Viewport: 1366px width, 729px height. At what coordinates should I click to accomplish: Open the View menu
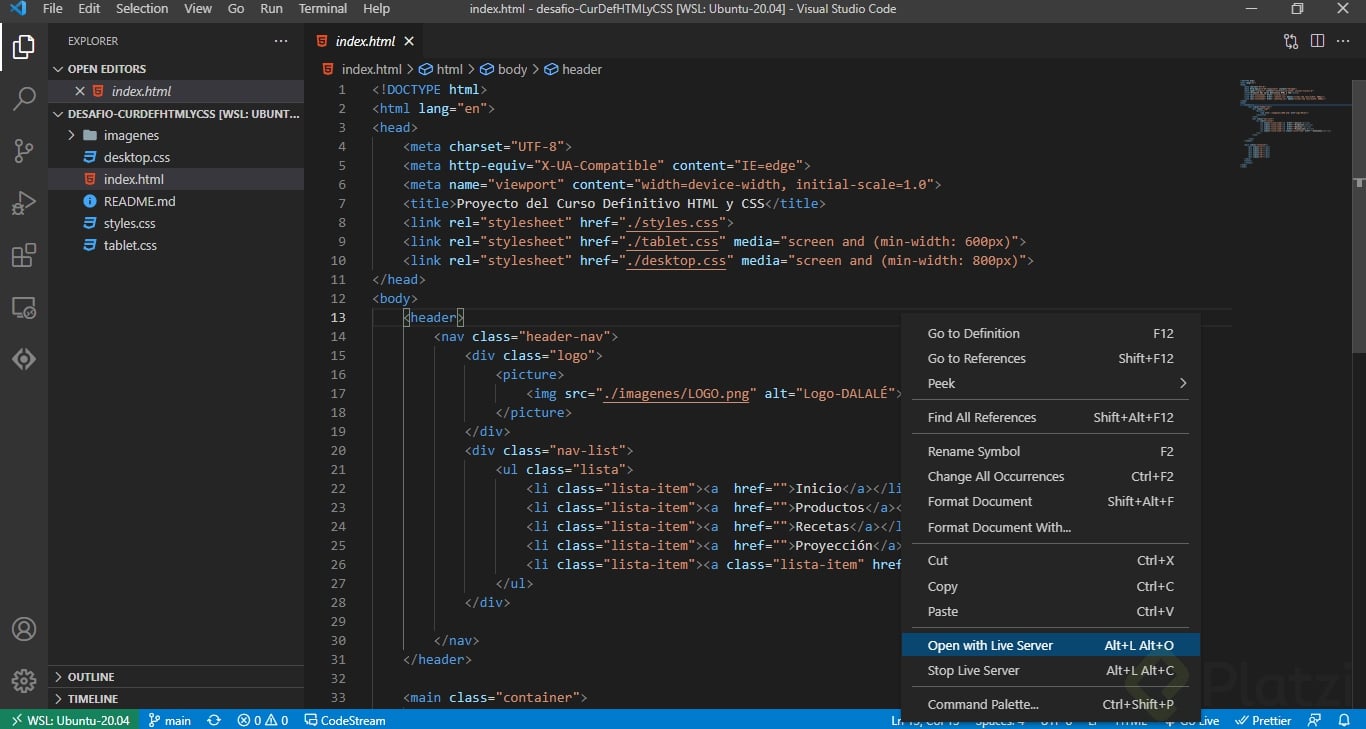pos(198,9)
